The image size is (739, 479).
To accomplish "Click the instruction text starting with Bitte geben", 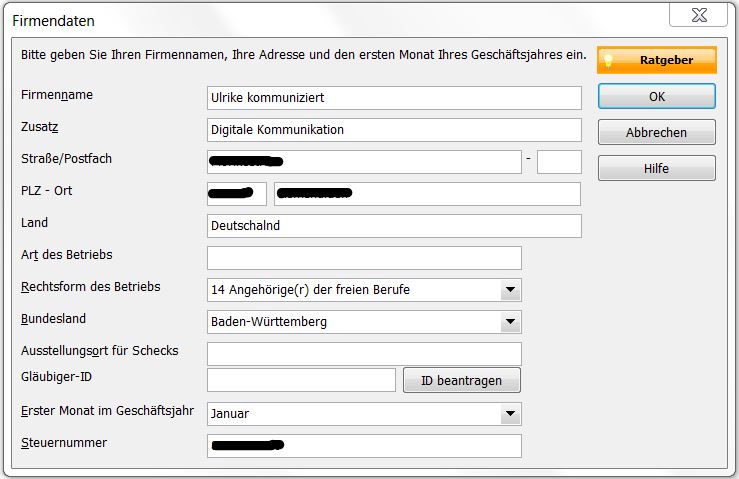I will tap(304, 55).
